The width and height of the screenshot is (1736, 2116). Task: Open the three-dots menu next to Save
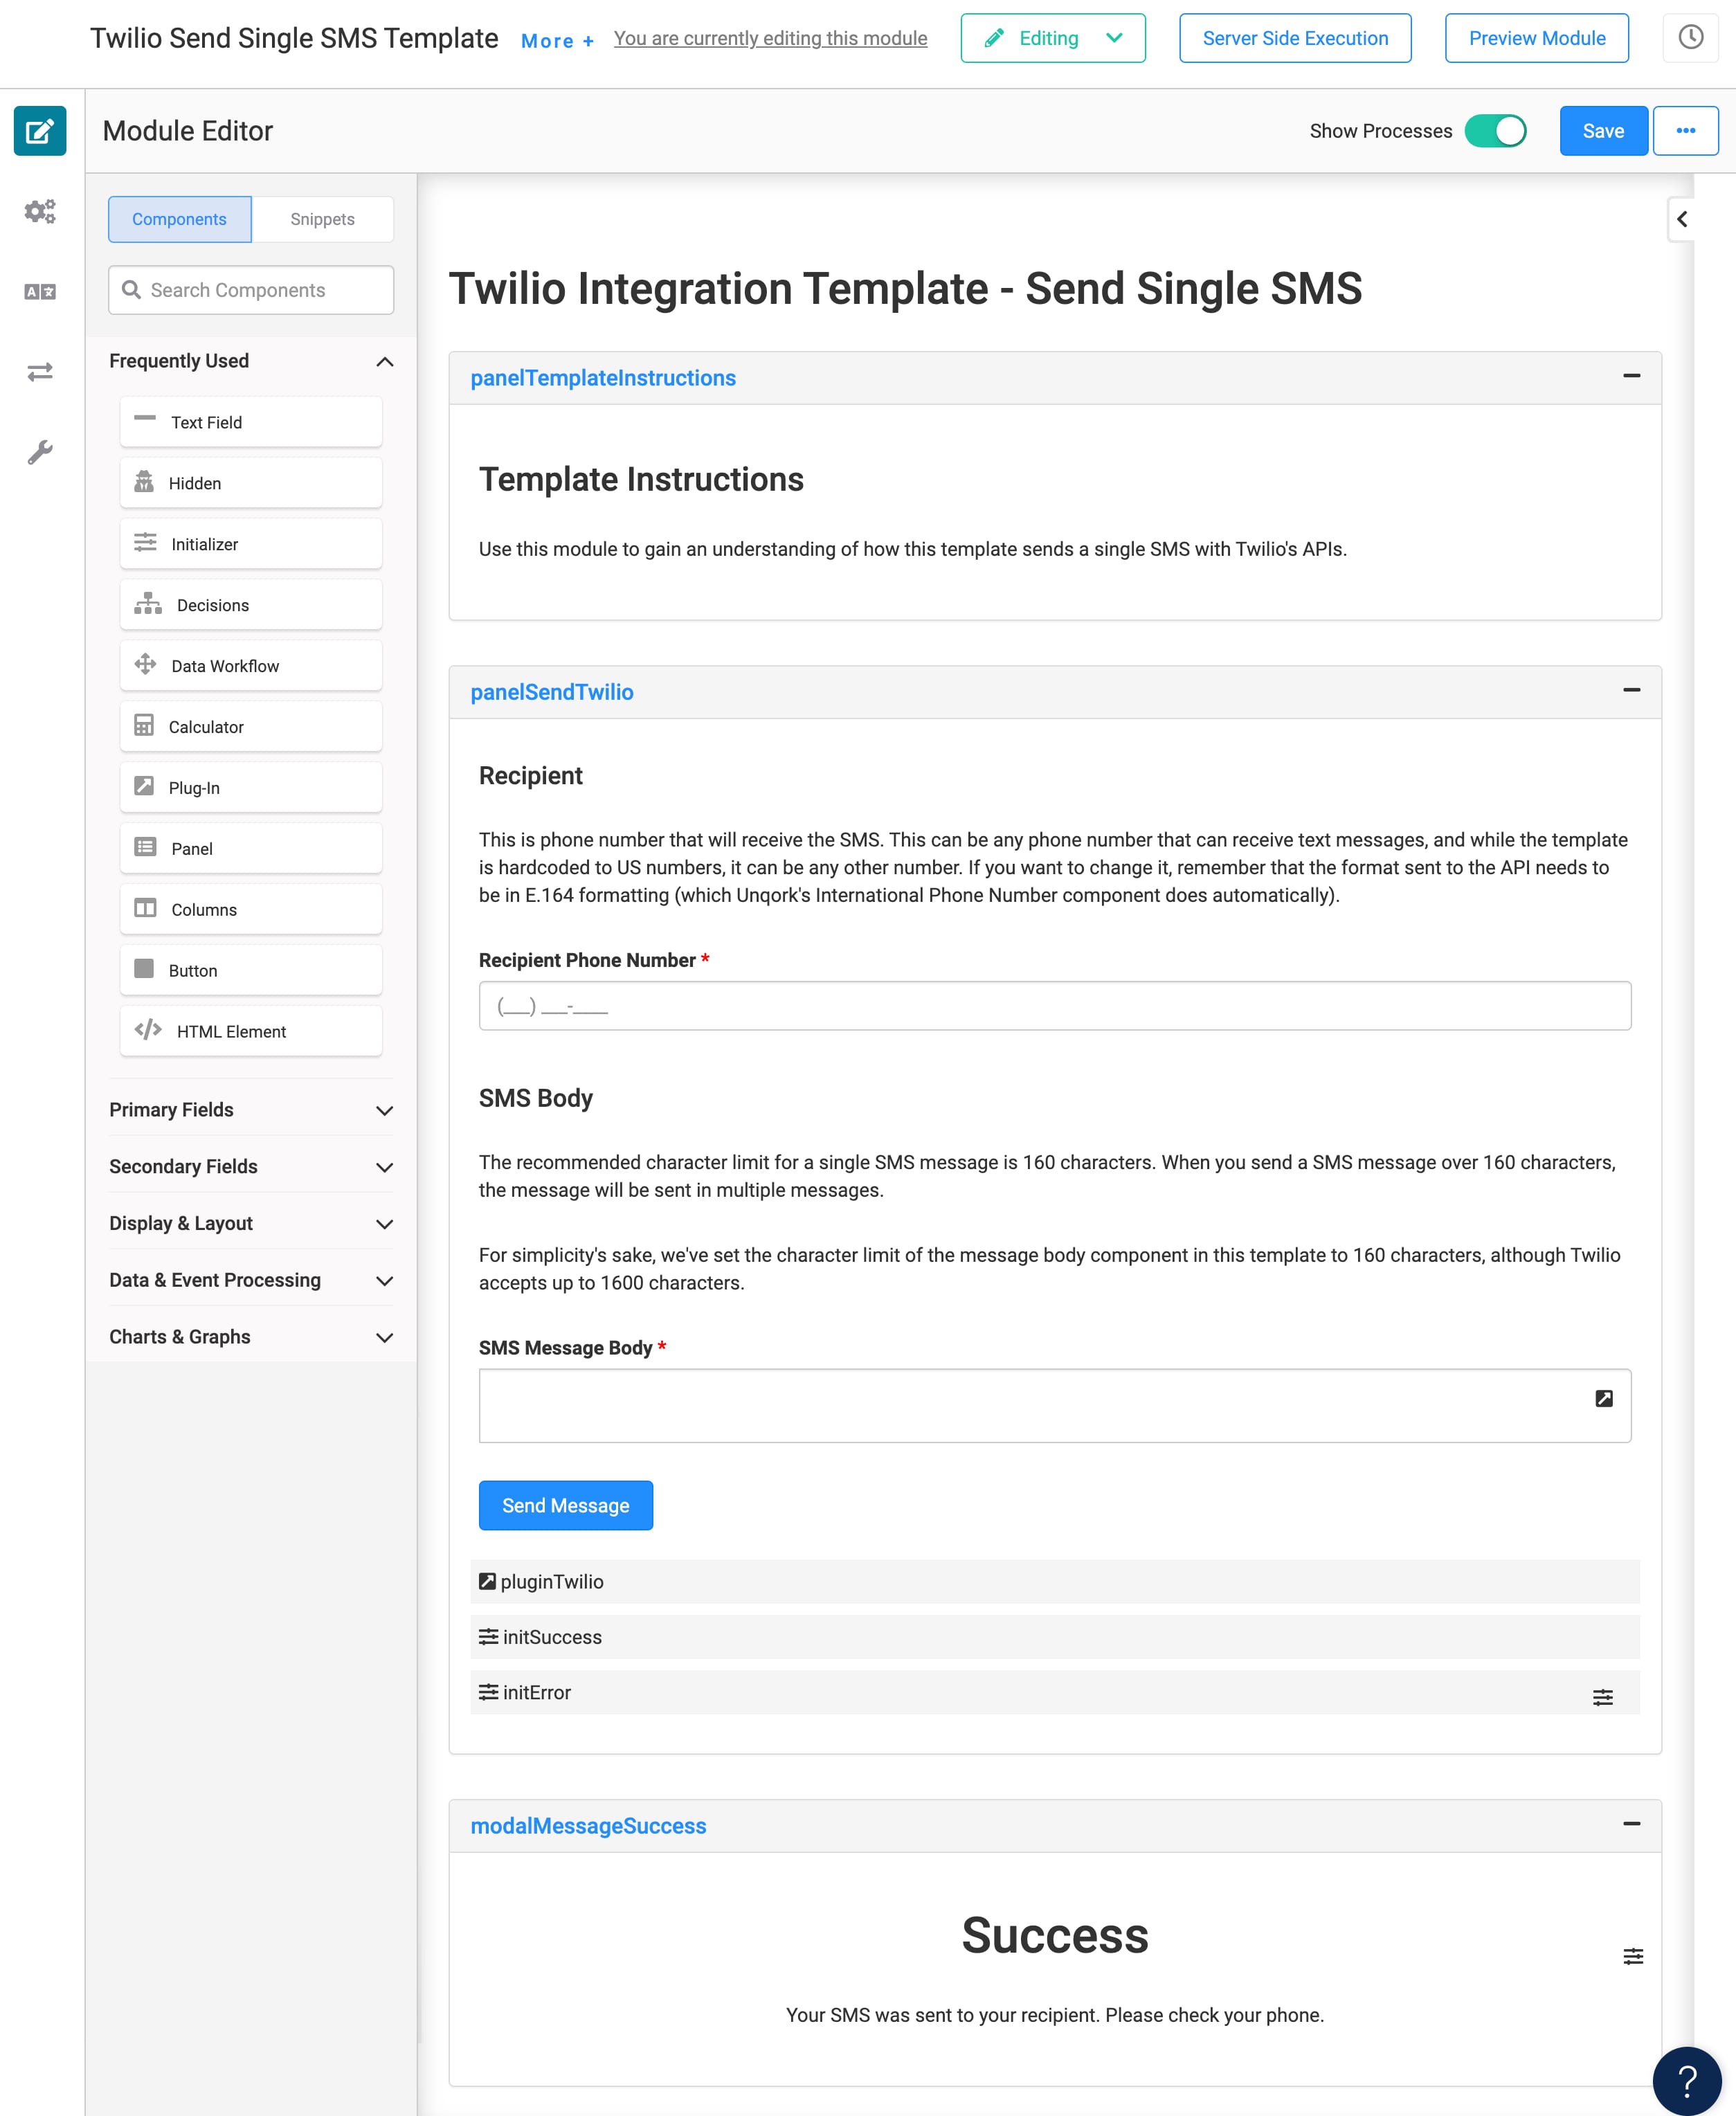pyautogui.click(x=1686, y=131)
